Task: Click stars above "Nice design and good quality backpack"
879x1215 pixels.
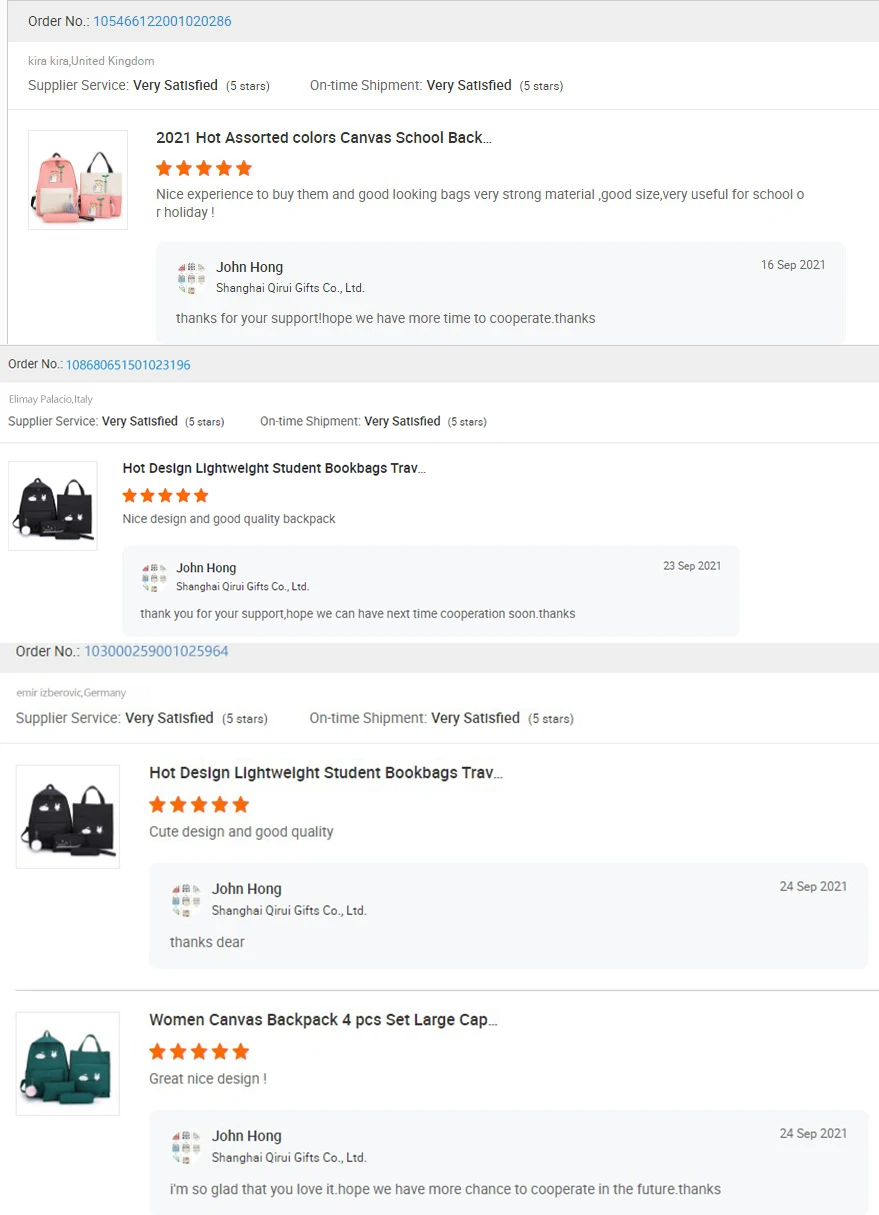Action: [165, 495]
